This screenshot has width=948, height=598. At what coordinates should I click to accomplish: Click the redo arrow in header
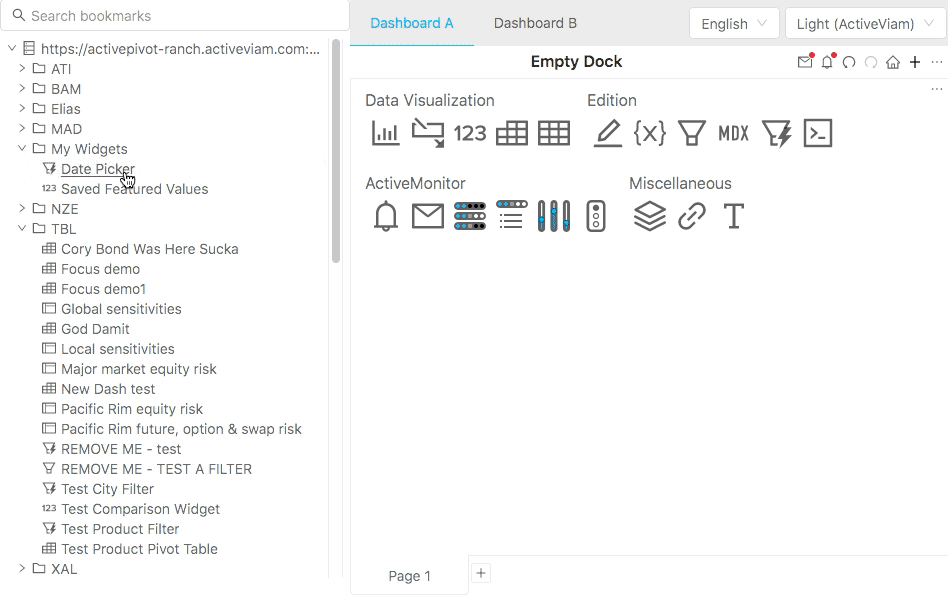[871, 62]
